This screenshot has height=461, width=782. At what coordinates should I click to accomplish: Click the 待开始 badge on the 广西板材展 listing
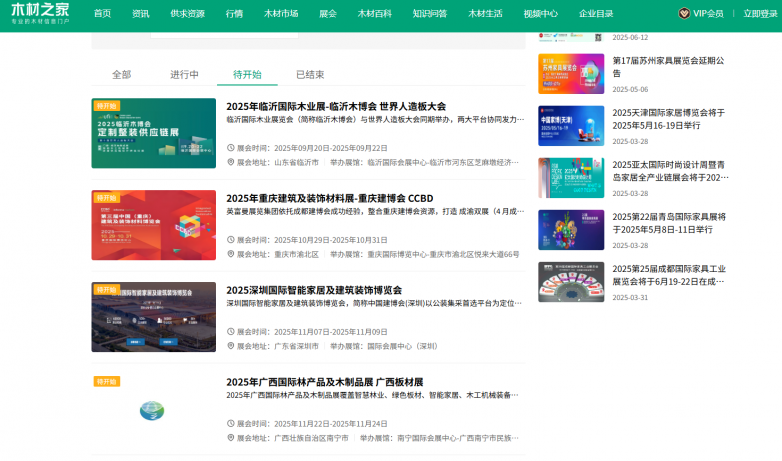tap(106, 381)
